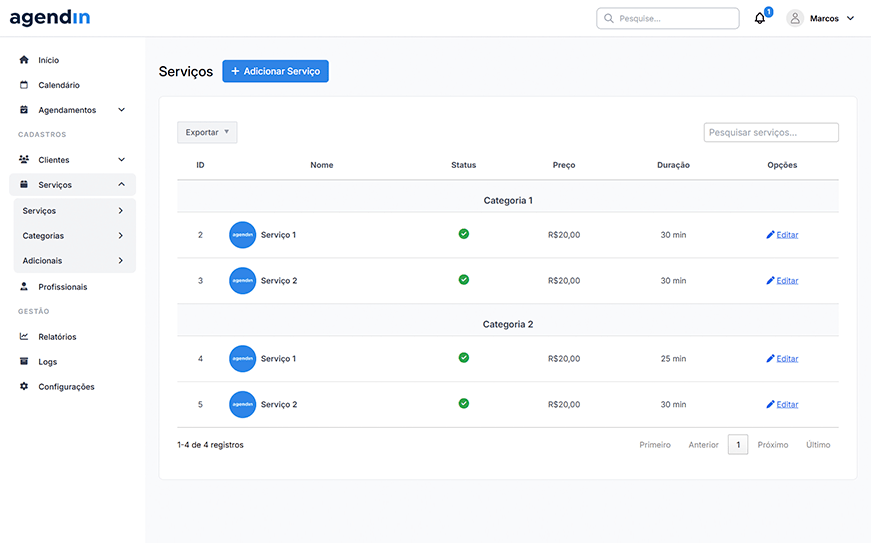Click the Profissionais person icon
The height and width of the screenshot is (543, 871).
pos(24,286)
